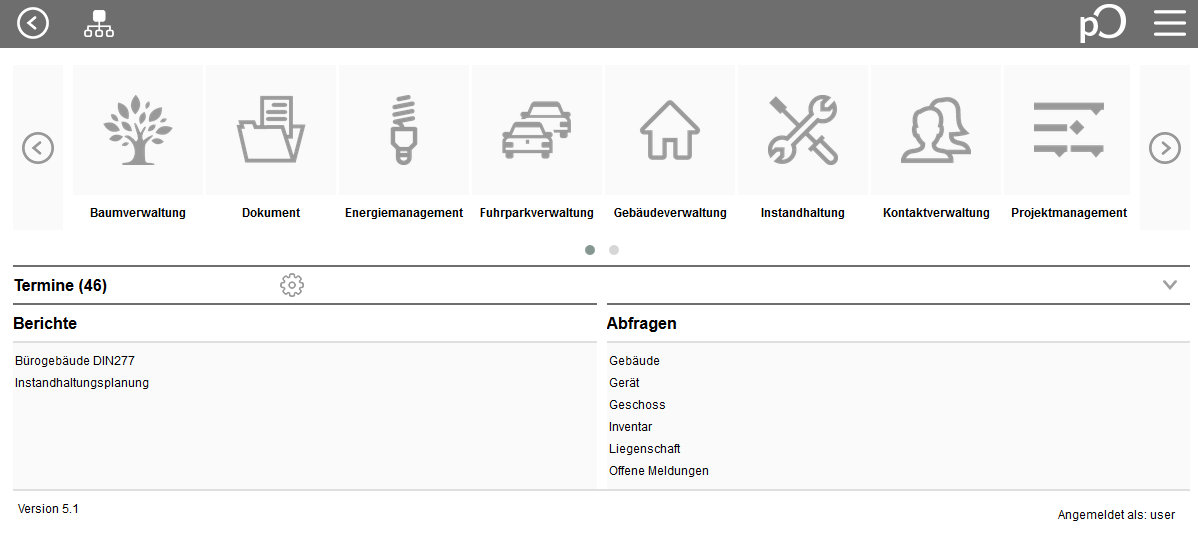Click the Gebäudeverwaltung label

pos(670,213)
